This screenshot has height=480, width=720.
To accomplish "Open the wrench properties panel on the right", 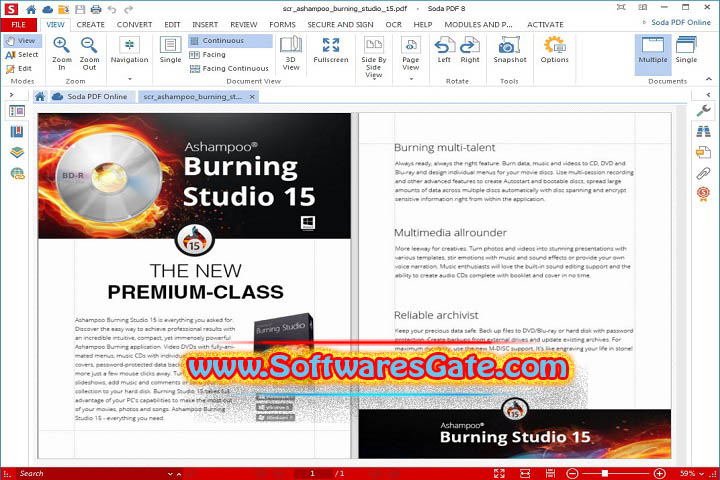I will click(x=703, y=111).
